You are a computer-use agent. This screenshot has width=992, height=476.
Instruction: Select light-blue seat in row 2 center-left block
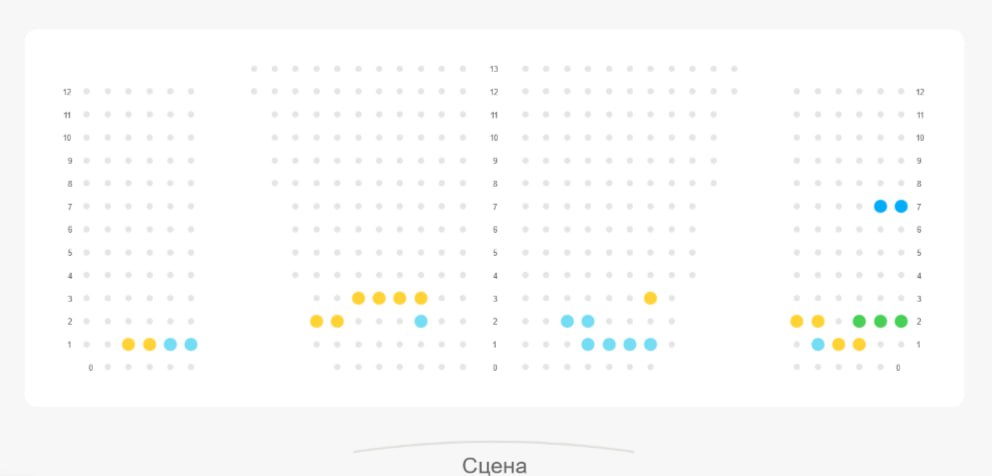click(421, 321)
